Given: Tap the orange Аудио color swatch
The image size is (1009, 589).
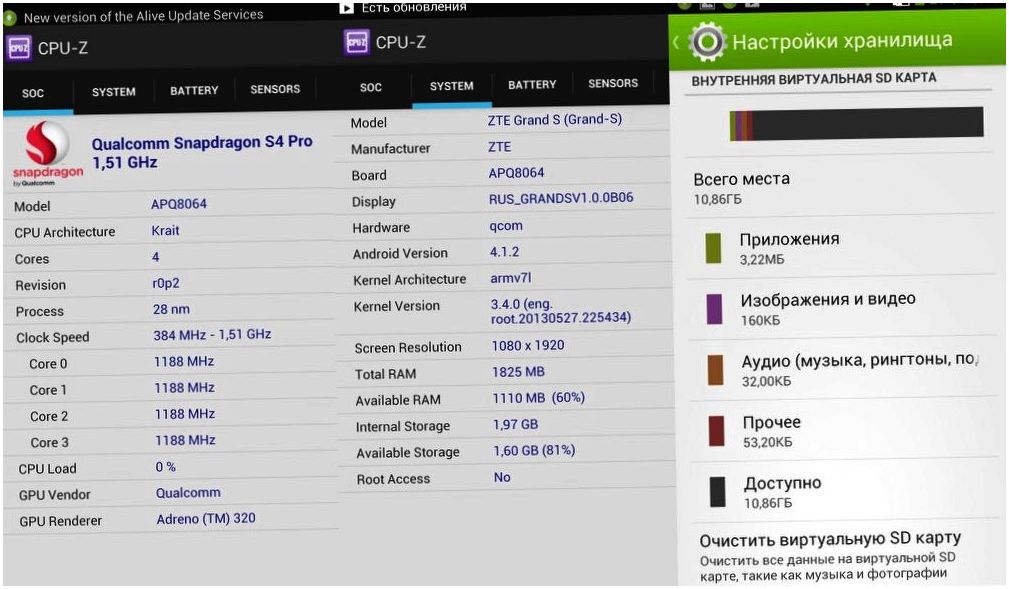Looking at the screenshot, I should (716, 370).
